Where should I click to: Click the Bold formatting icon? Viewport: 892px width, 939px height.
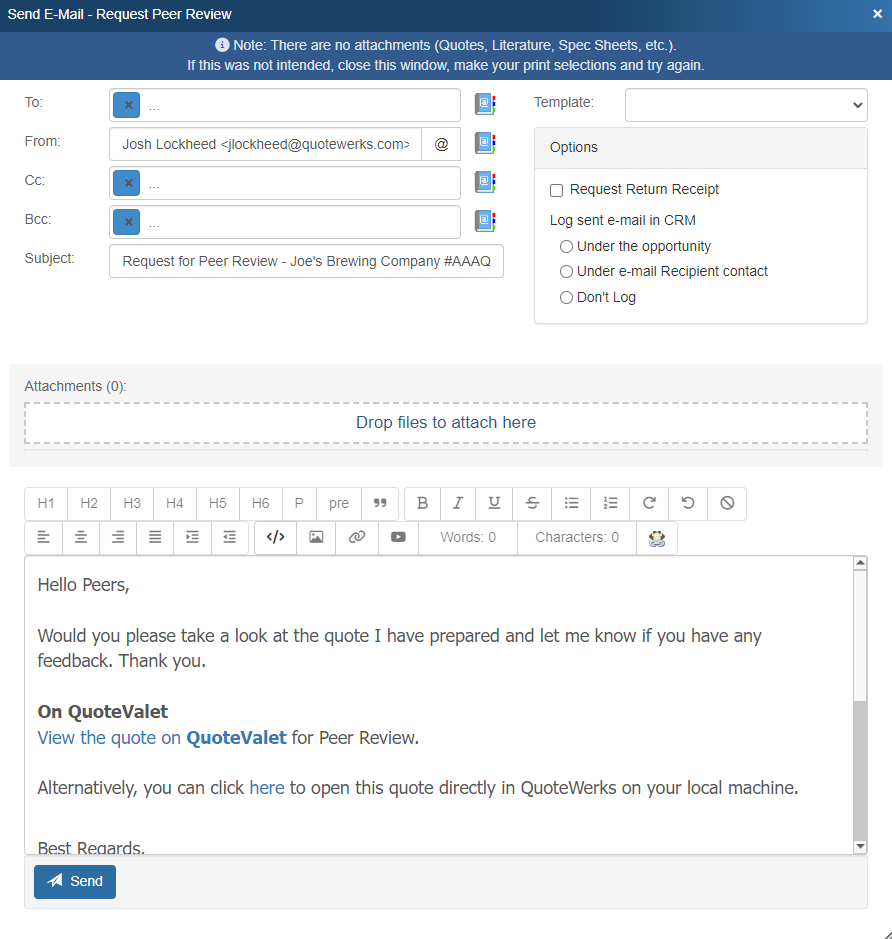[422, 503]
